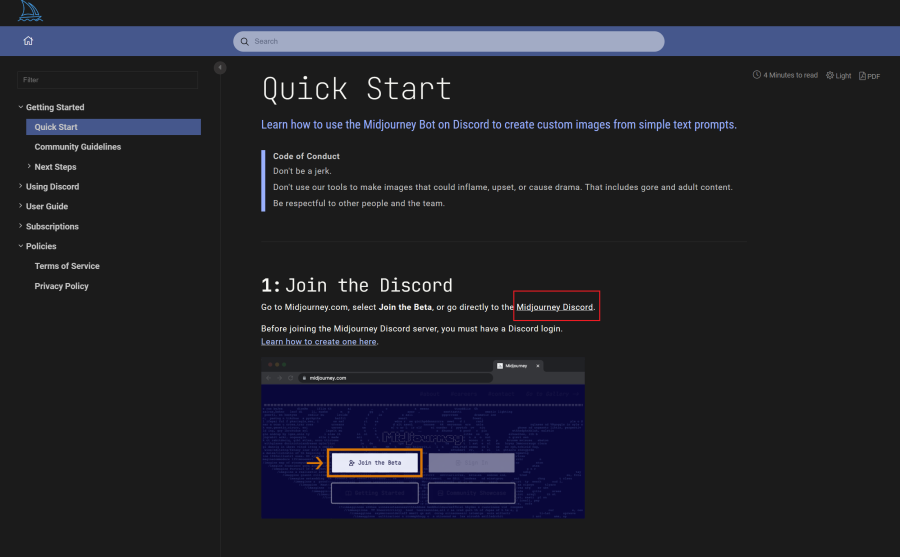The height and width of the screenshot is (557, 900).
Task: Open the Privacy Policy page
Action: click(61, 286)
